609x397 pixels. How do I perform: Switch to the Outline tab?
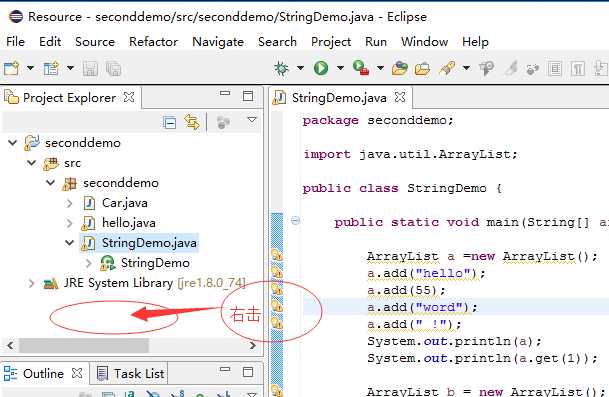[x=43, y=374]
